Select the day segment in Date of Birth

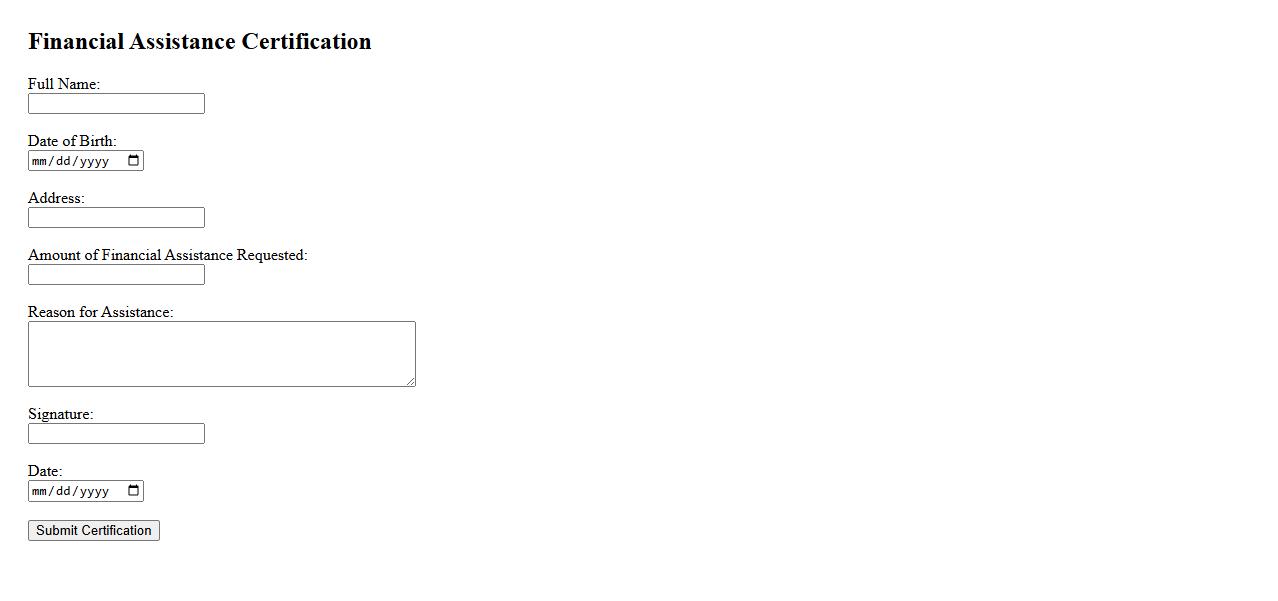coord(64,161)
